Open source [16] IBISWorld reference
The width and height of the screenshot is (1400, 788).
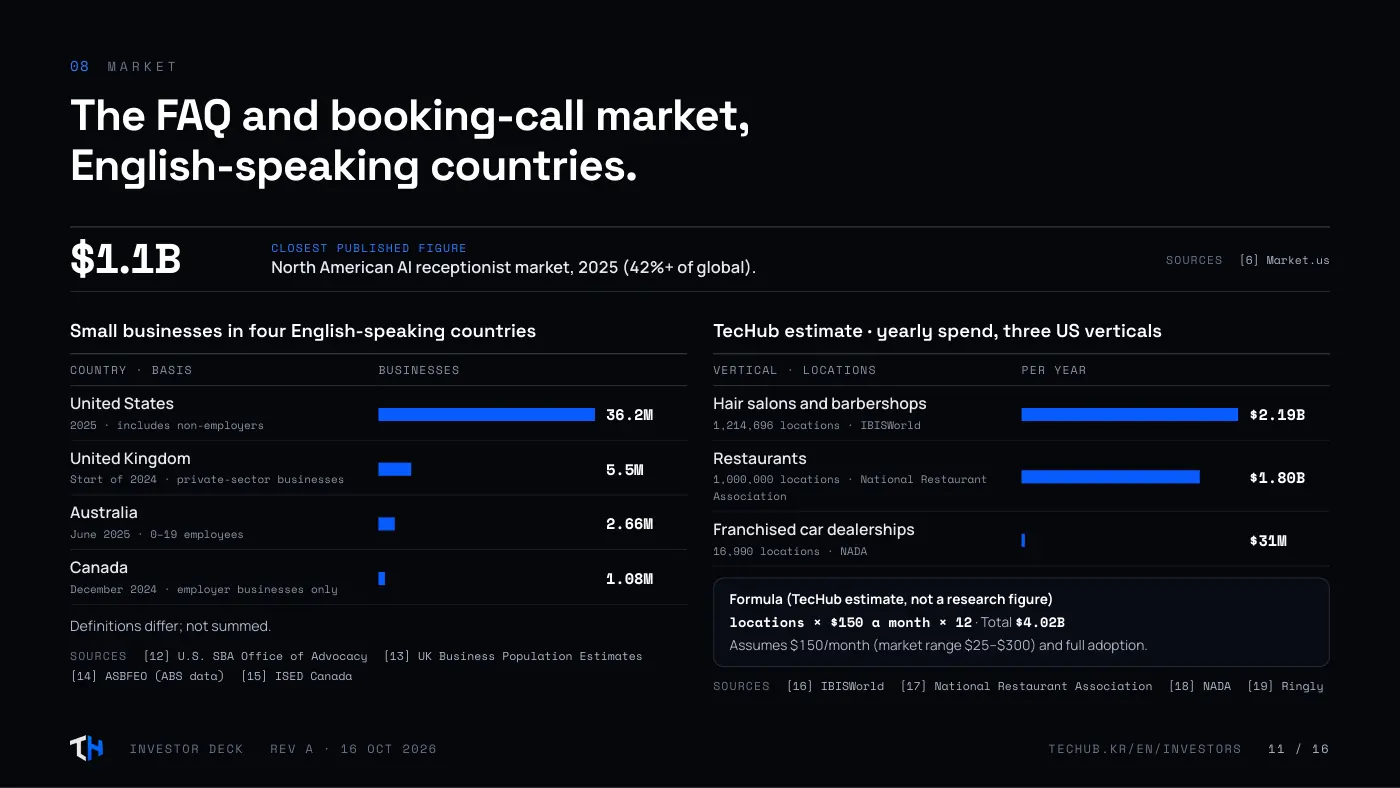(835, 686)
